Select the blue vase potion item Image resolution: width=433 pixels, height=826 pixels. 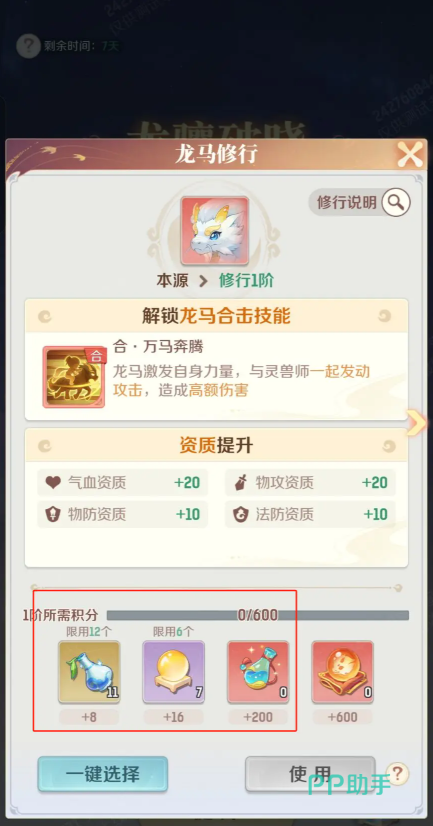[x=89, y=672]
